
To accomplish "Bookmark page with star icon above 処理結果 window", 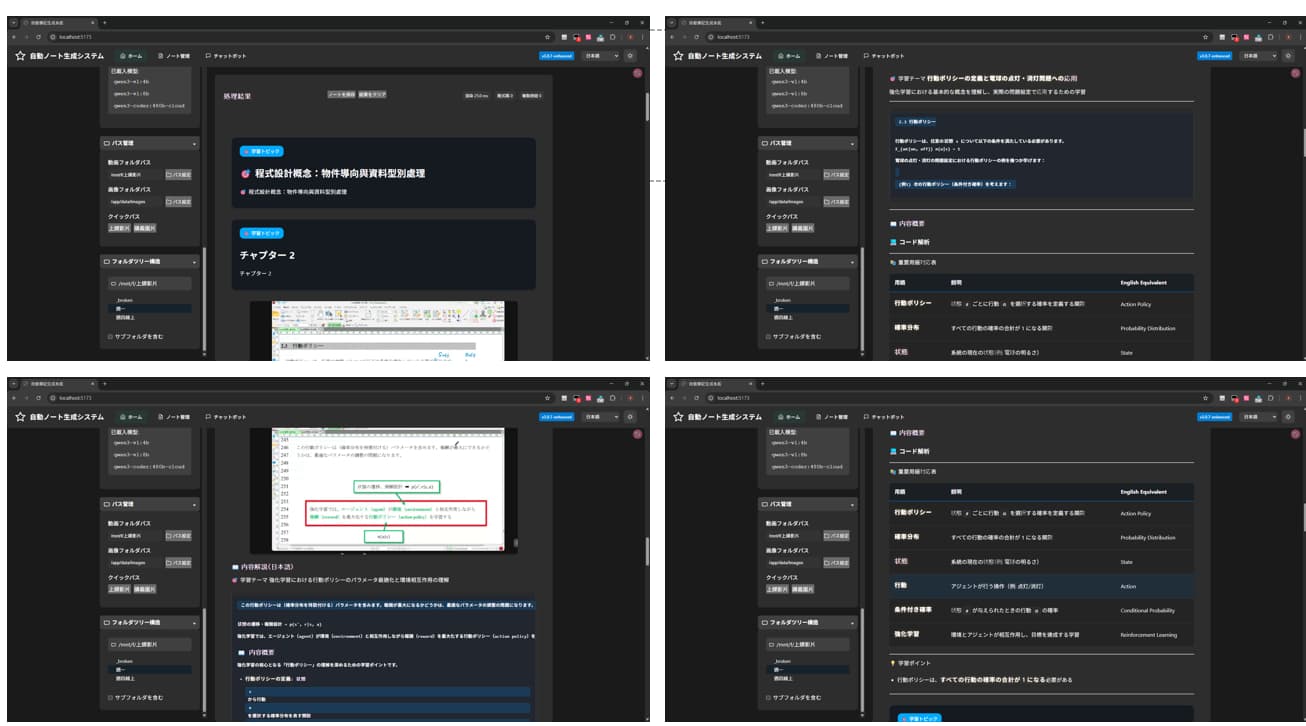I will (548, 36).
